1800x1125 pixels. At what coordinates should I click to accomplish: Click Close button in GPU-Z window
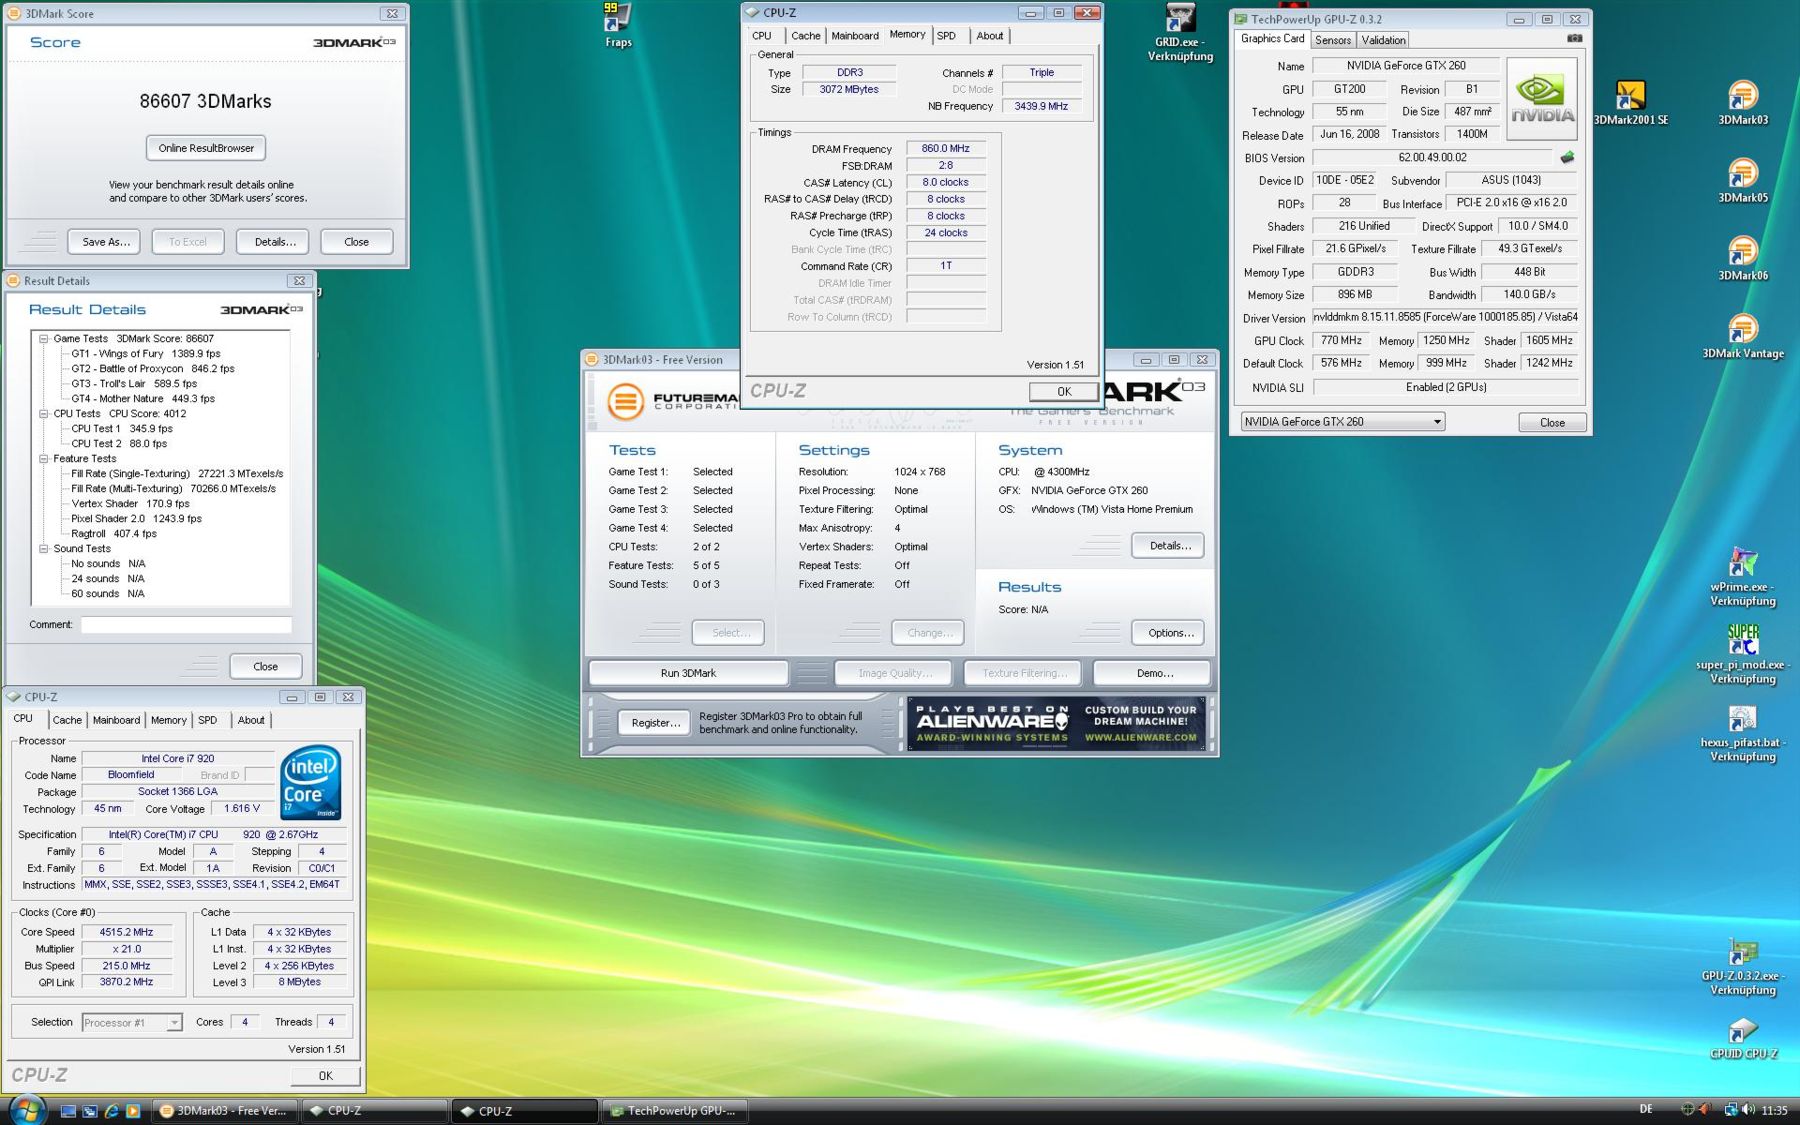(1552, 423)
